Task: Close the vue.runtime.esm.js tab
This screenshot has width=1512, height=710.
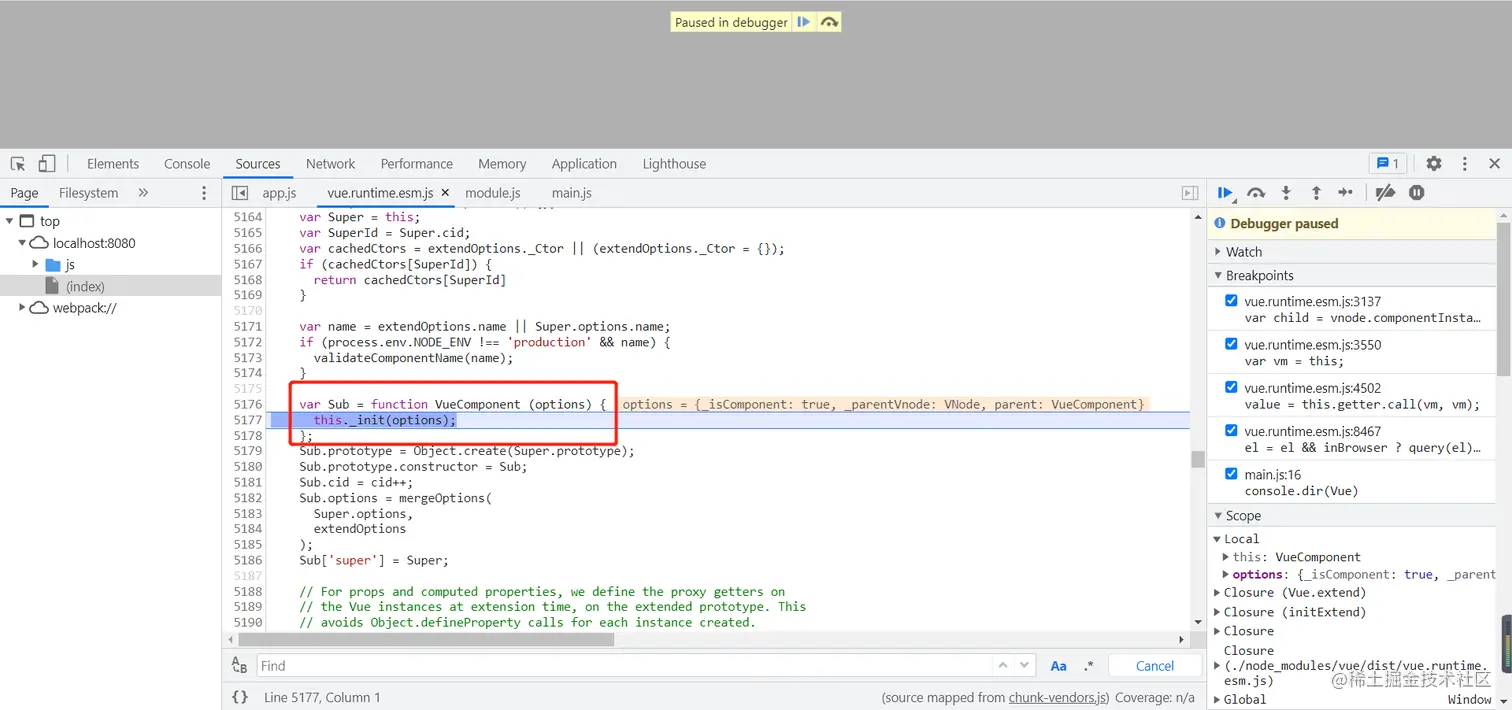Action: pos(445,193)
